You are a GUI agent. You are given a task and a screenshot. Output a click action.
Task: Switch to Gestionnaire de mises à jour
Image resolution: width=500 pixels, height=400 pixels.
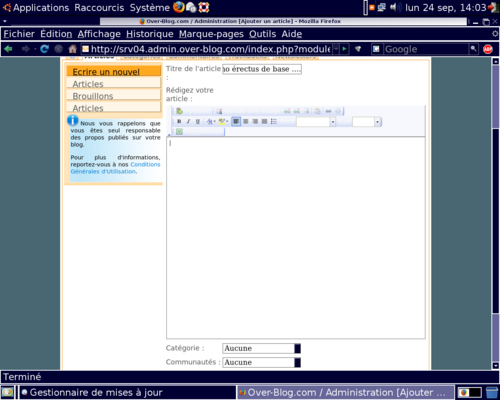(x=127, y=392)
